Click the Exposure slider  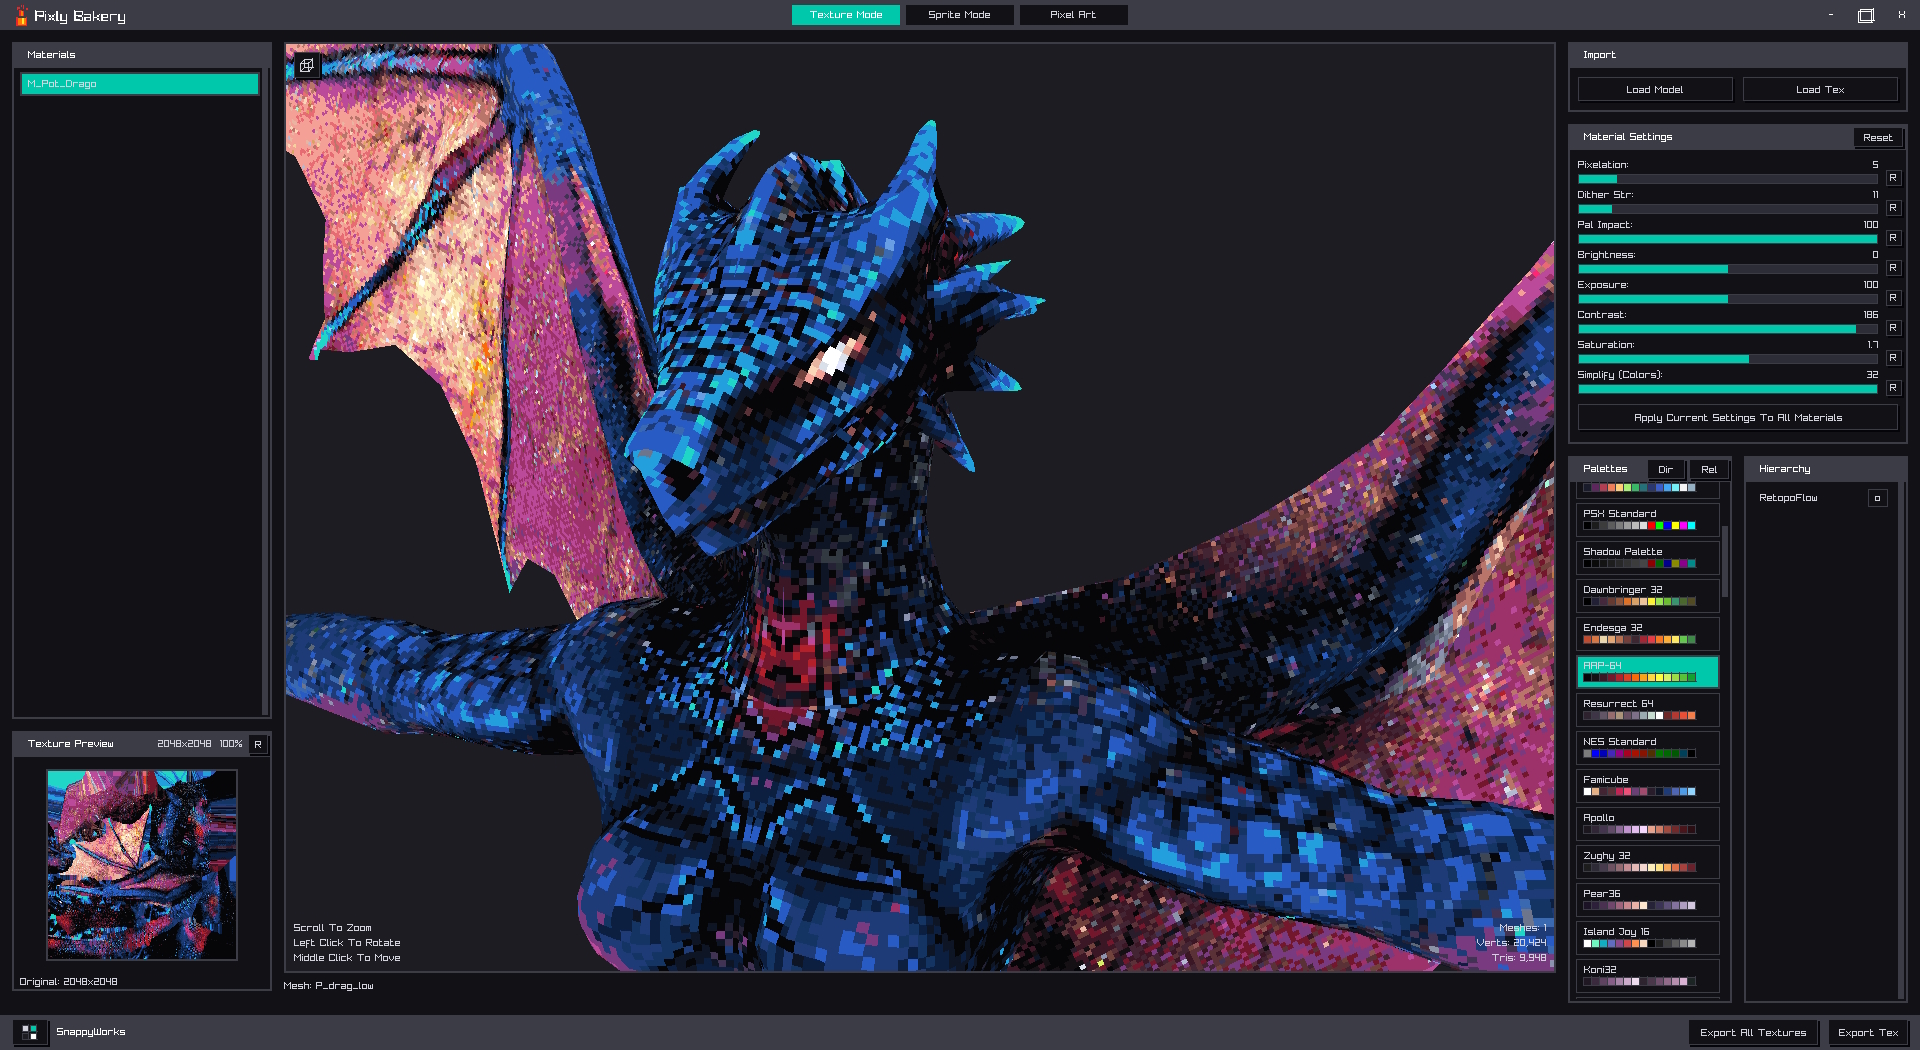[1728, 299]
